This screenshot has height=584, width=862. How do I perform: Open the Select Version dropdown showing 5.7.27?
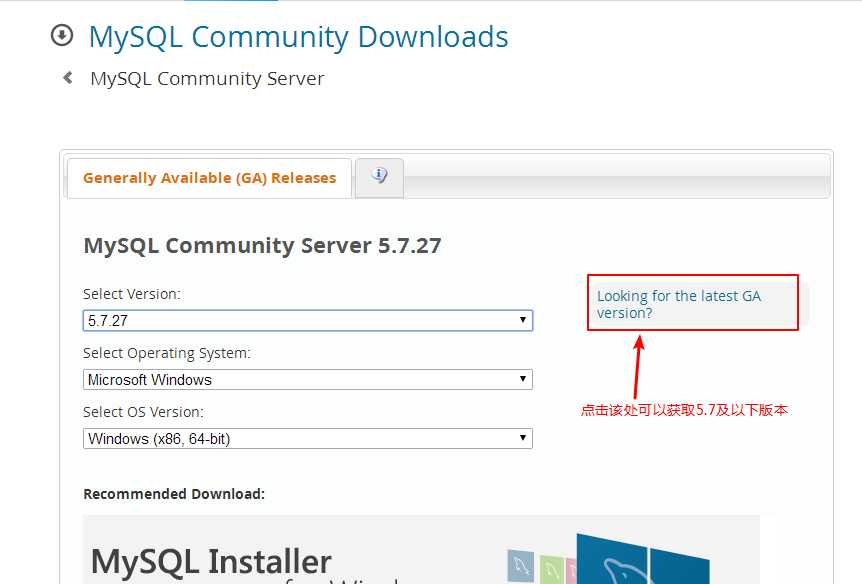point(308,320)
